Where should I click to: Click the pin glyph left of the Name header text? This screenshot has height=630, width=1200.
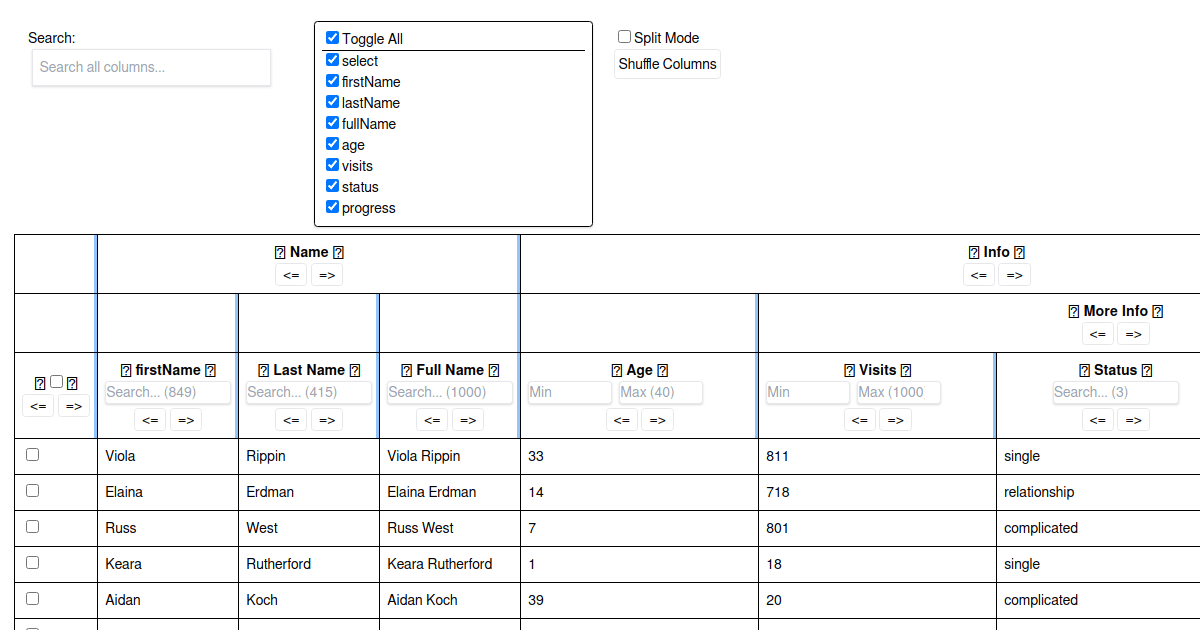pyautogui.click(x=281, y=251)
